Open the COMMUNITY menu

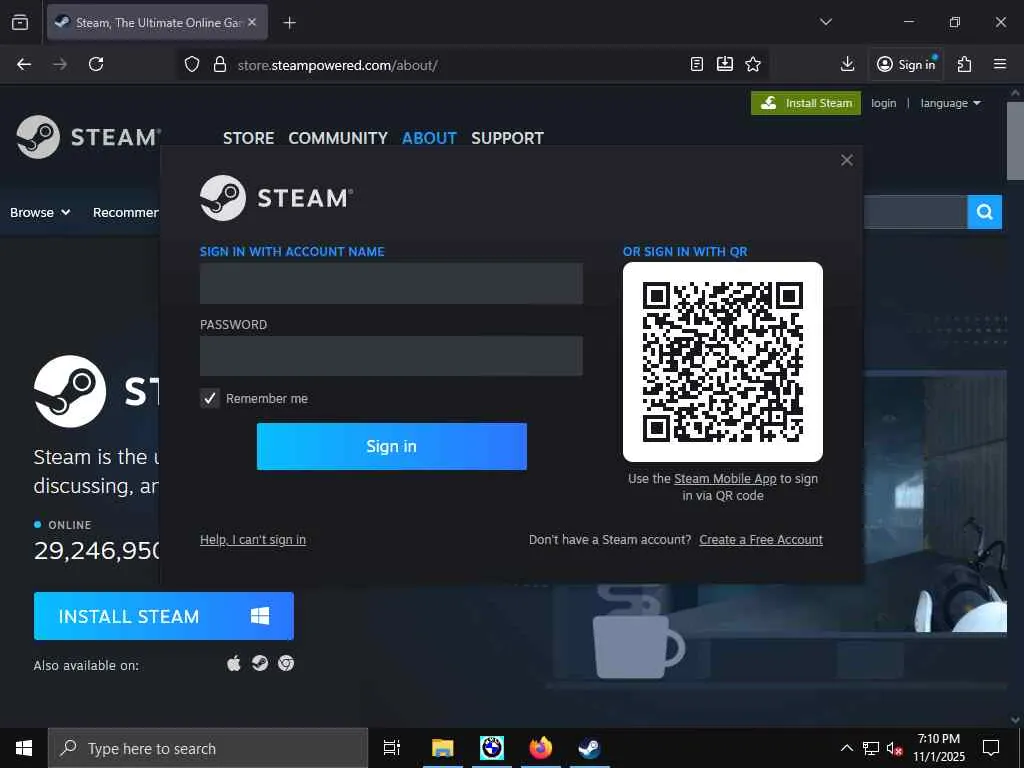tap(338, 138)
